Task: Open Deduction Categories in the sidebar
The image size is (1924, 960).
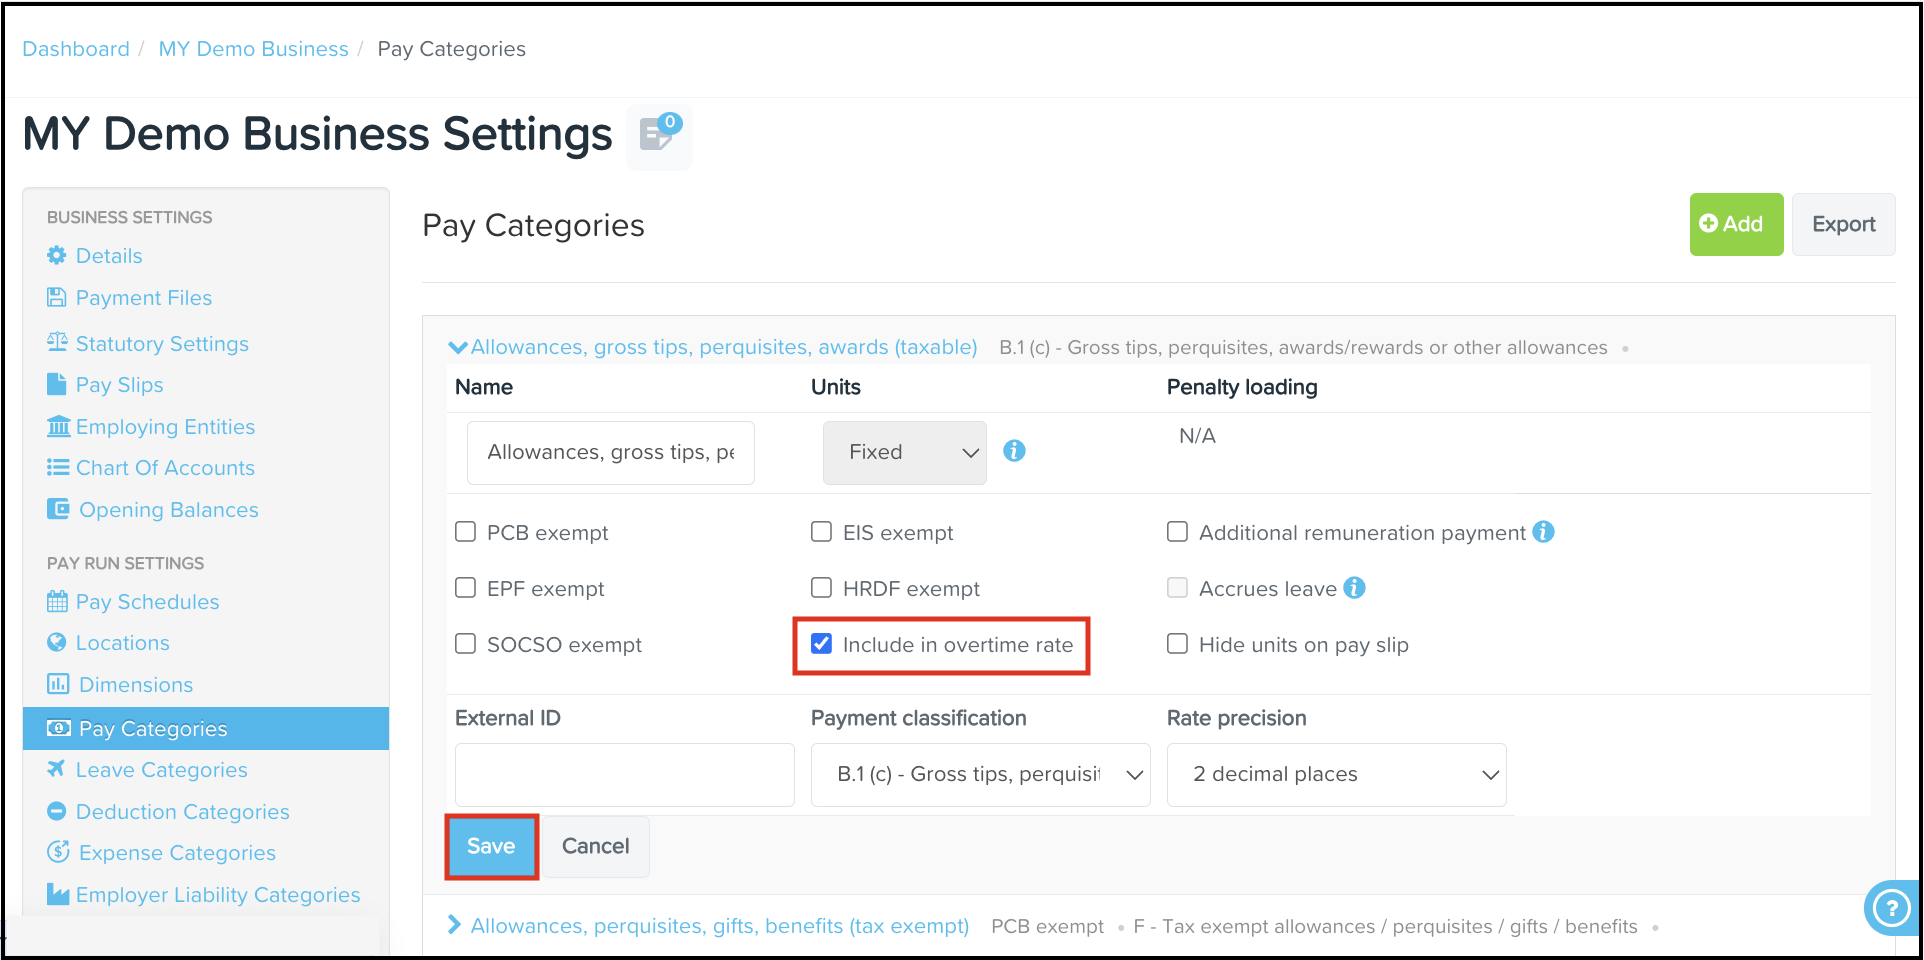Action: click(x=182, y=812)
